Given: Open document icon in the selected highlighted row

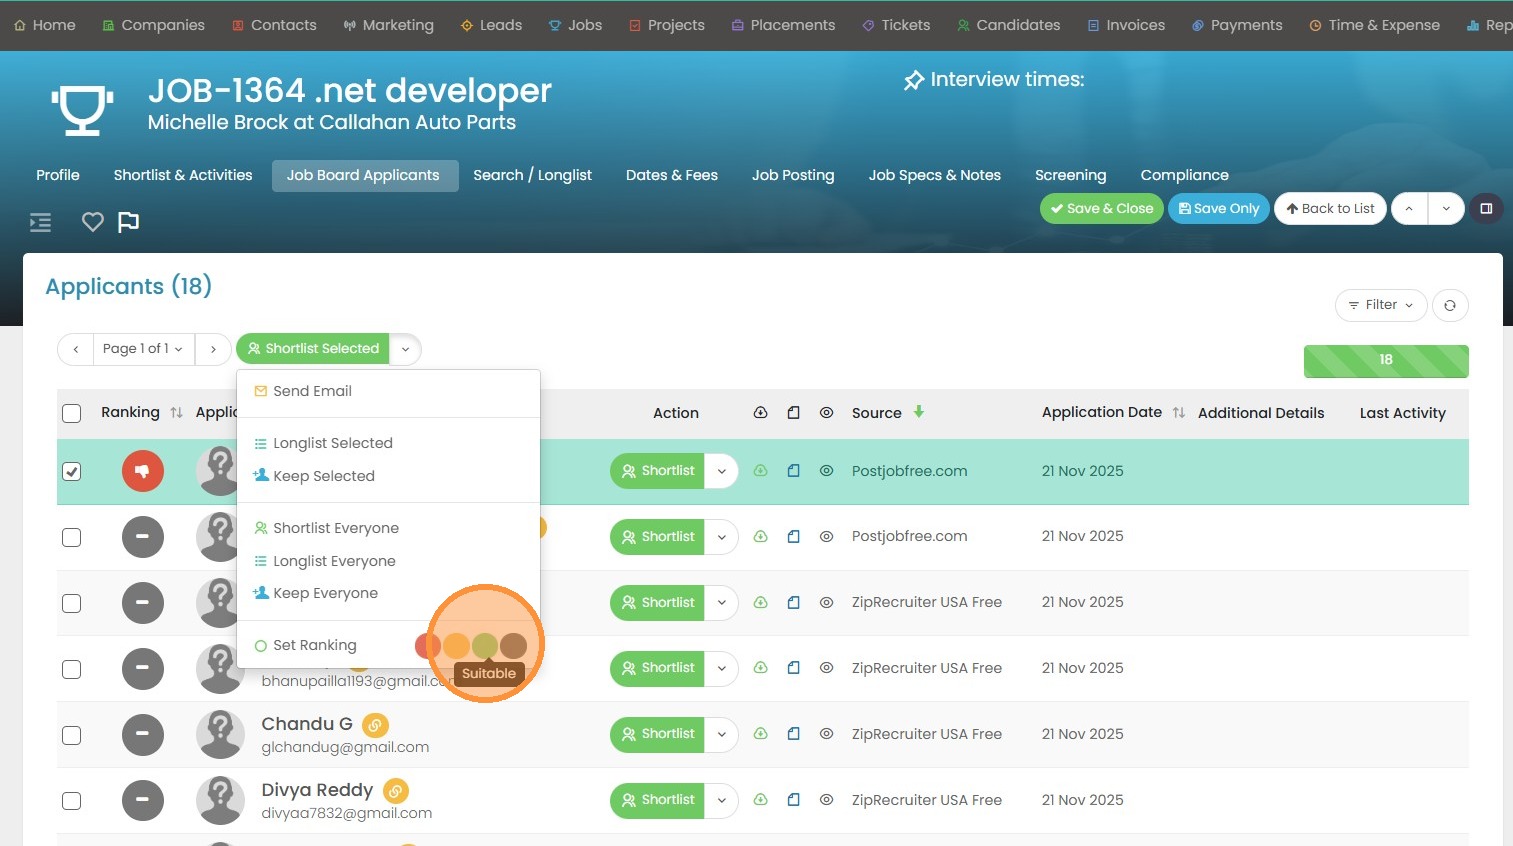Looking at the screenshot, I should 793,471.
